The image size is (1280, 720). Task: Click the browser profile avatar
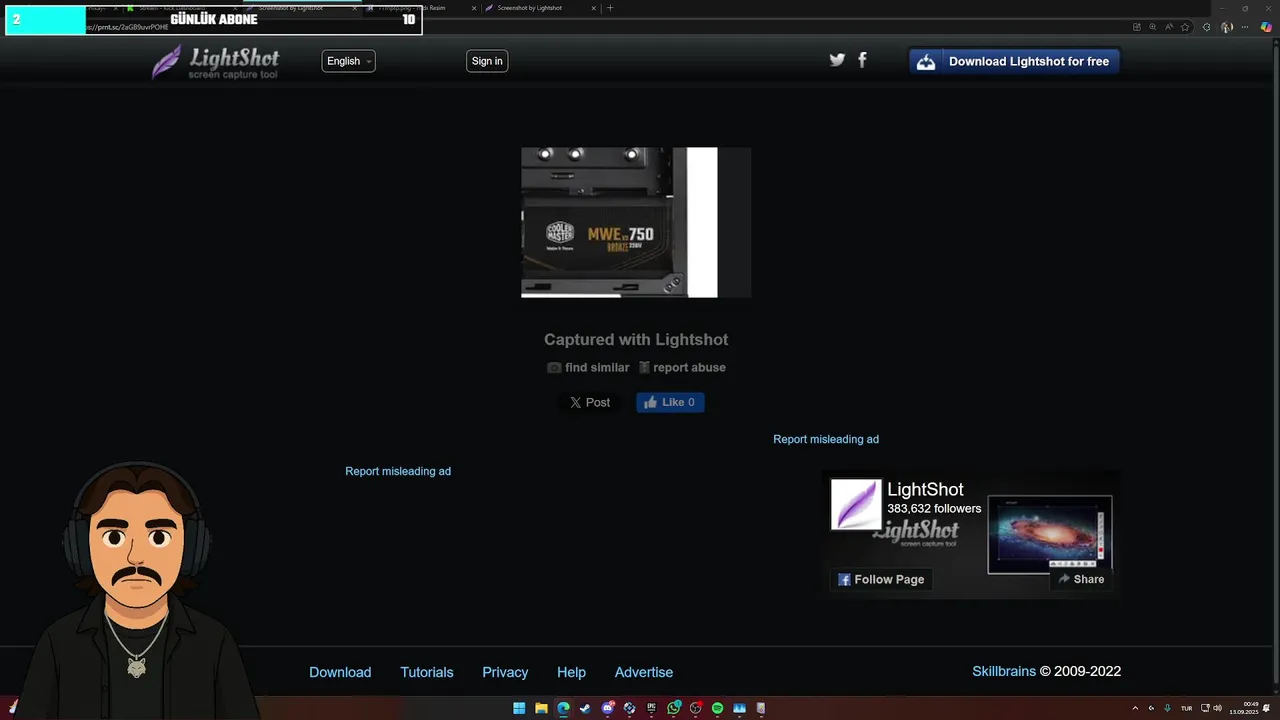1227,27
